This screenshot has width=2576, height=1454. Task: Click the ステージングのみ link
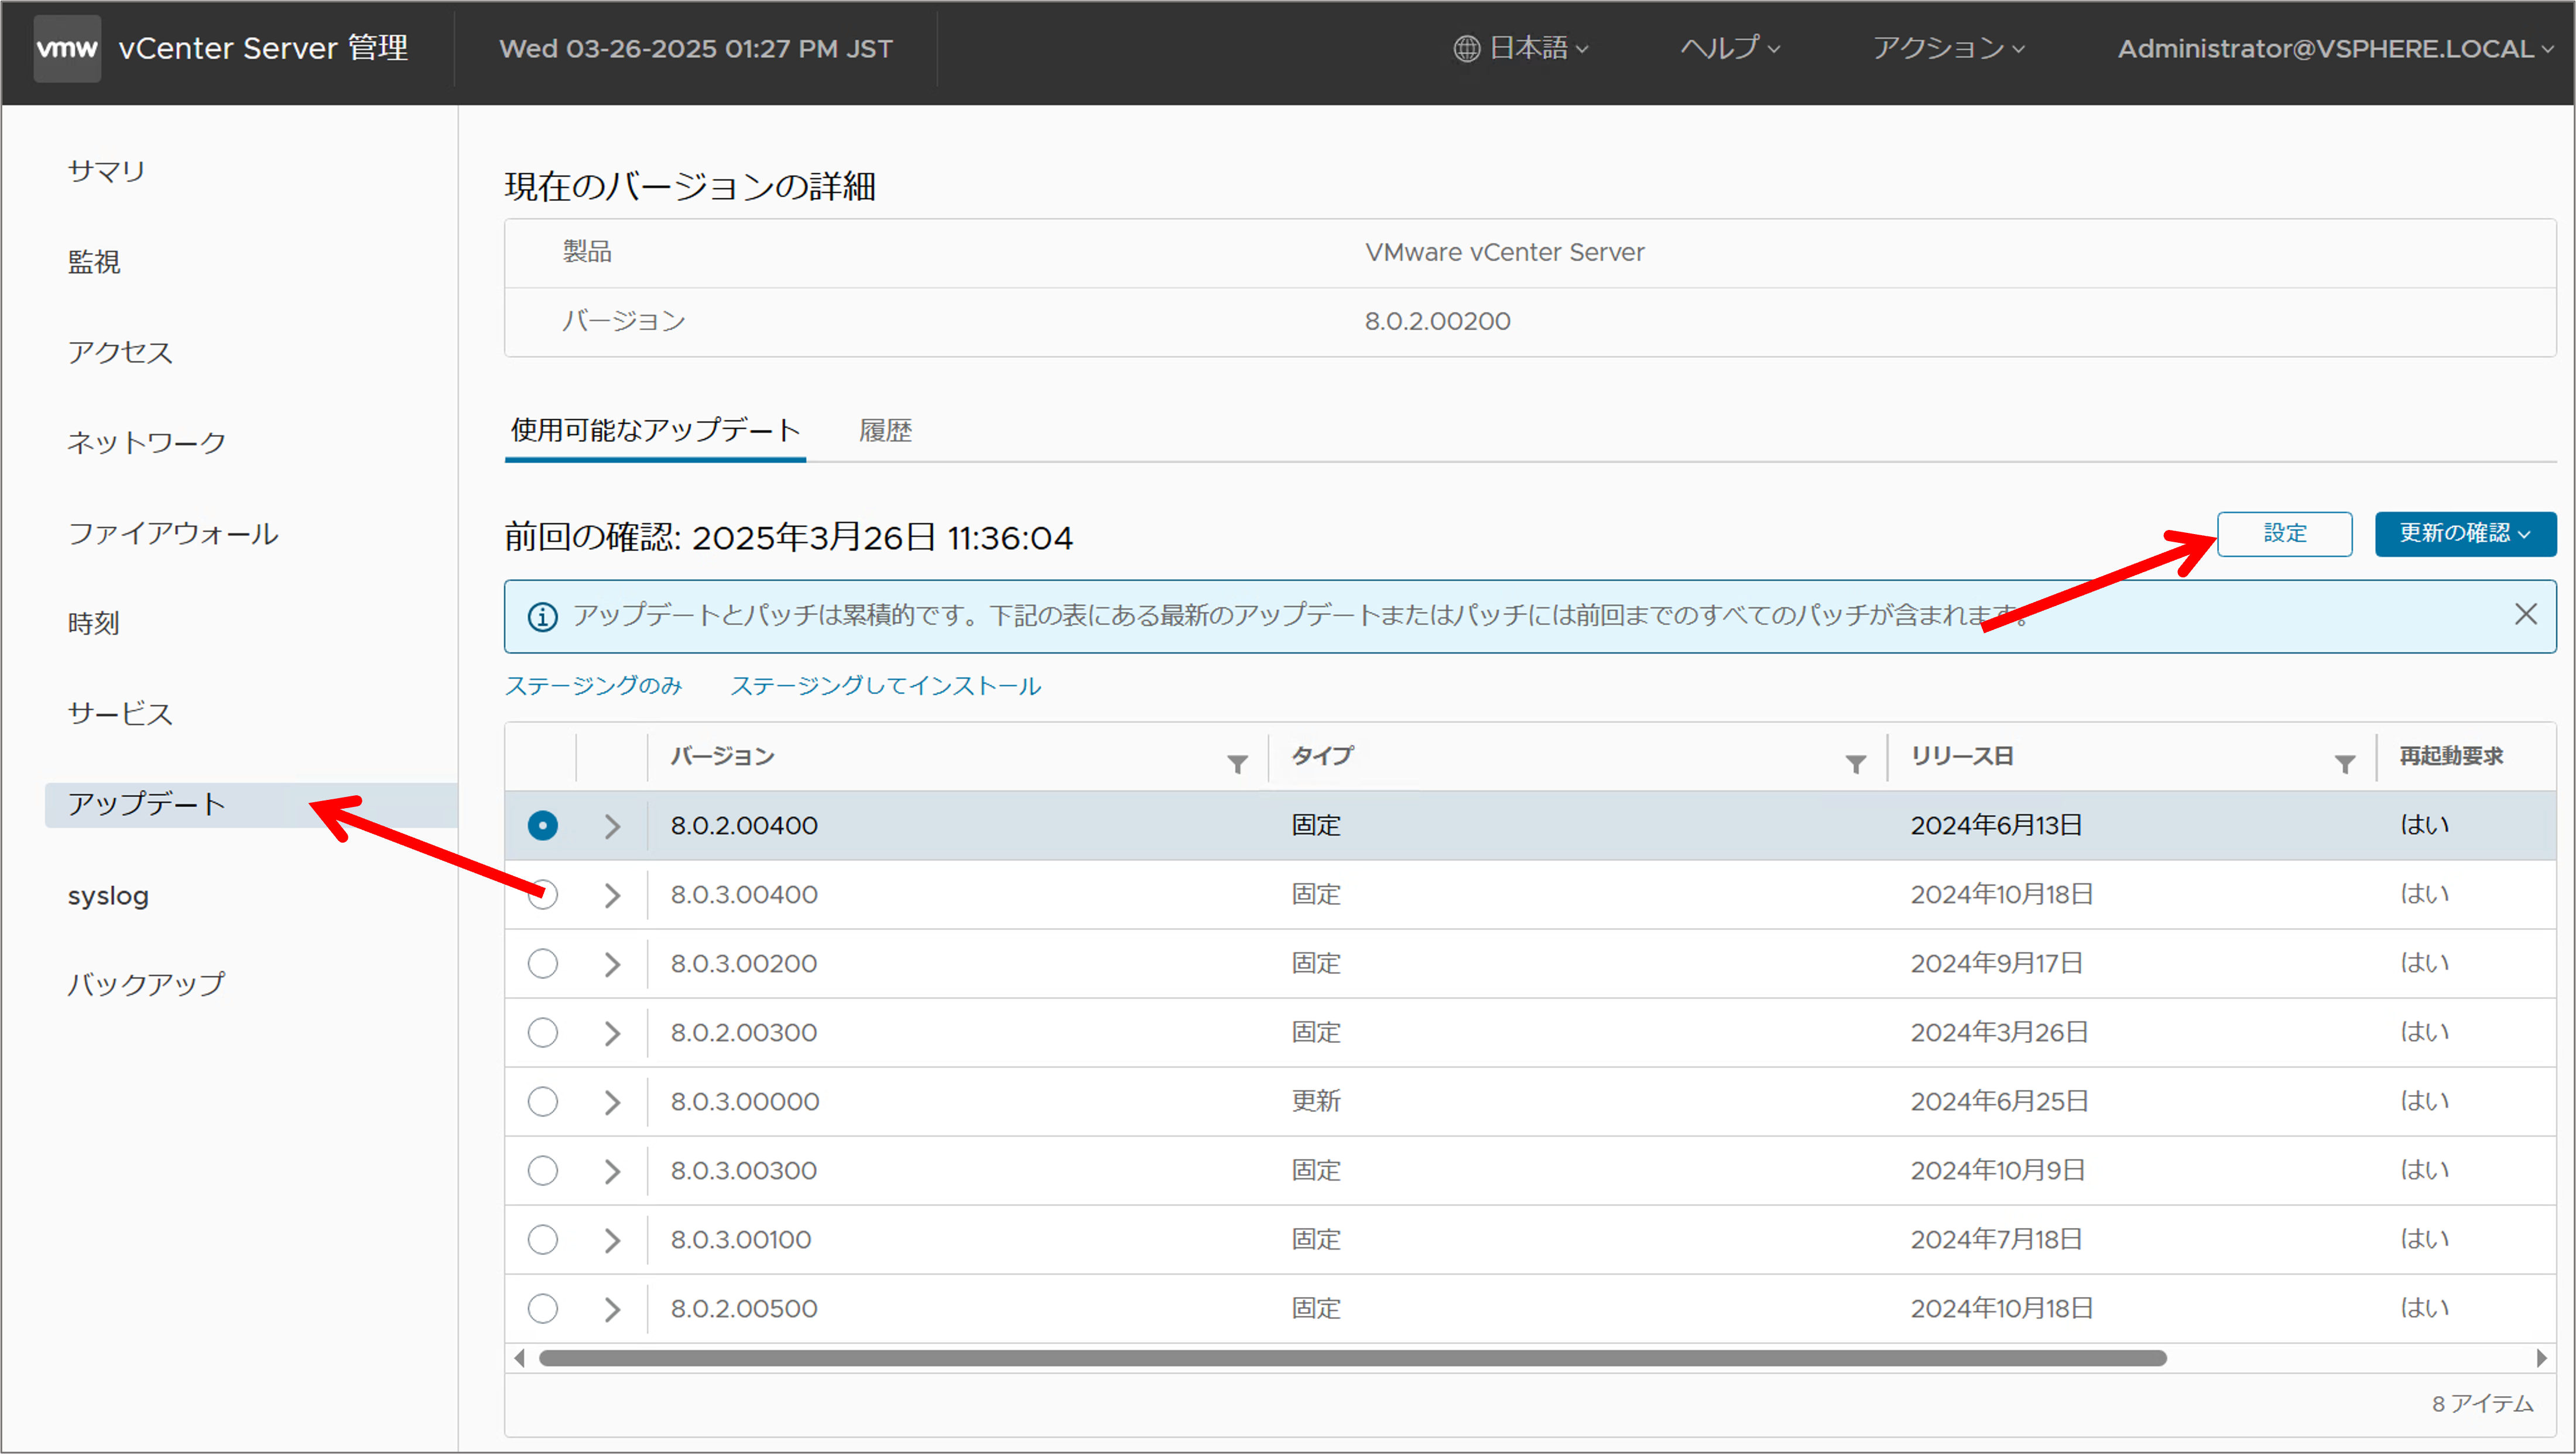click(x=593, y=686)
